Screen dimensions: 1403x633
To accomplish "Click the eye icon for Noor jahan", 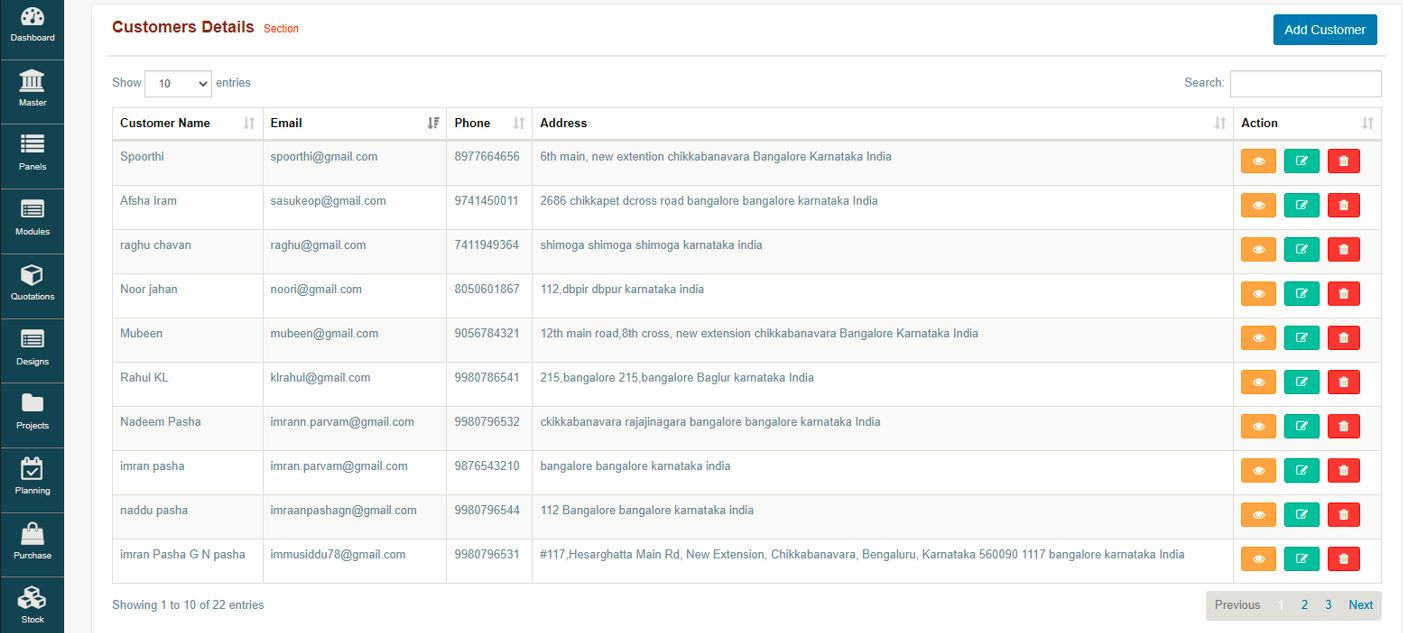I will click(x=1258, y=293).
